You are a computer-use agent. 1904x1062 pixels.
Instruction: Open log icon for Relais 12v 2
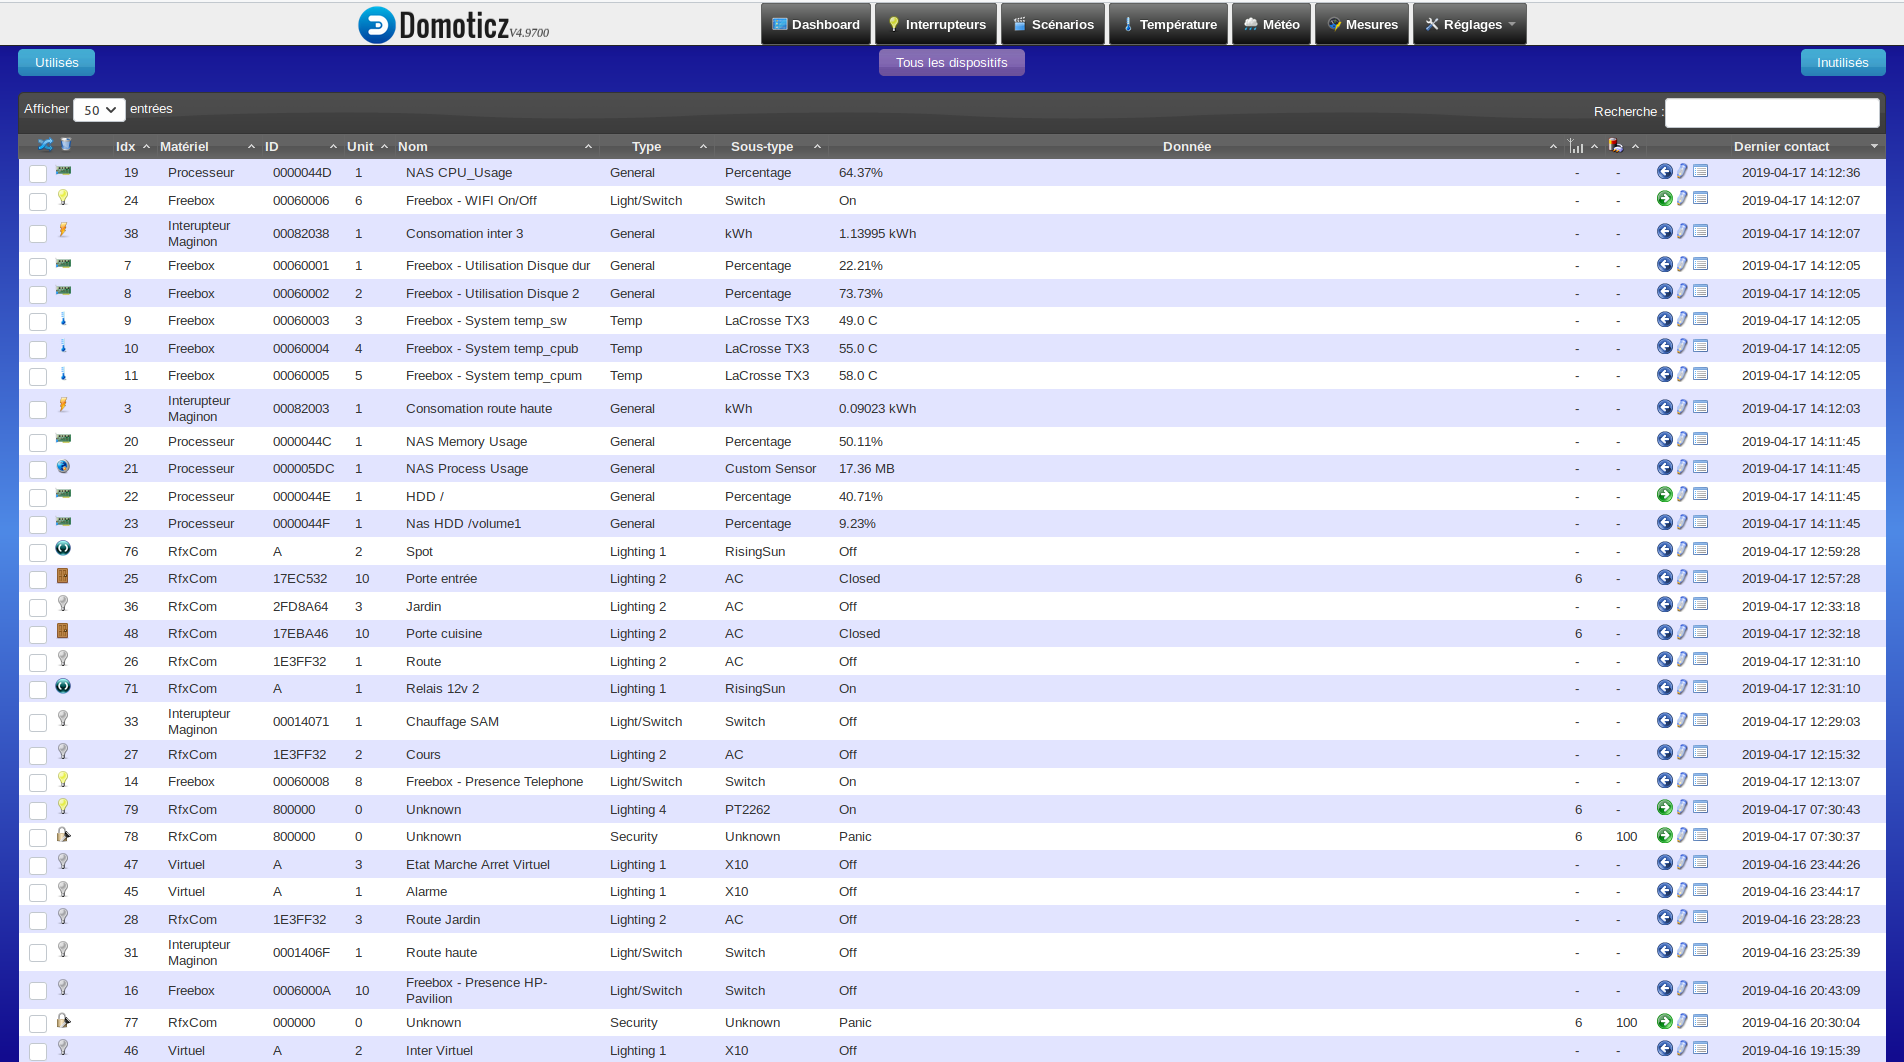[x=1701, y=687]
